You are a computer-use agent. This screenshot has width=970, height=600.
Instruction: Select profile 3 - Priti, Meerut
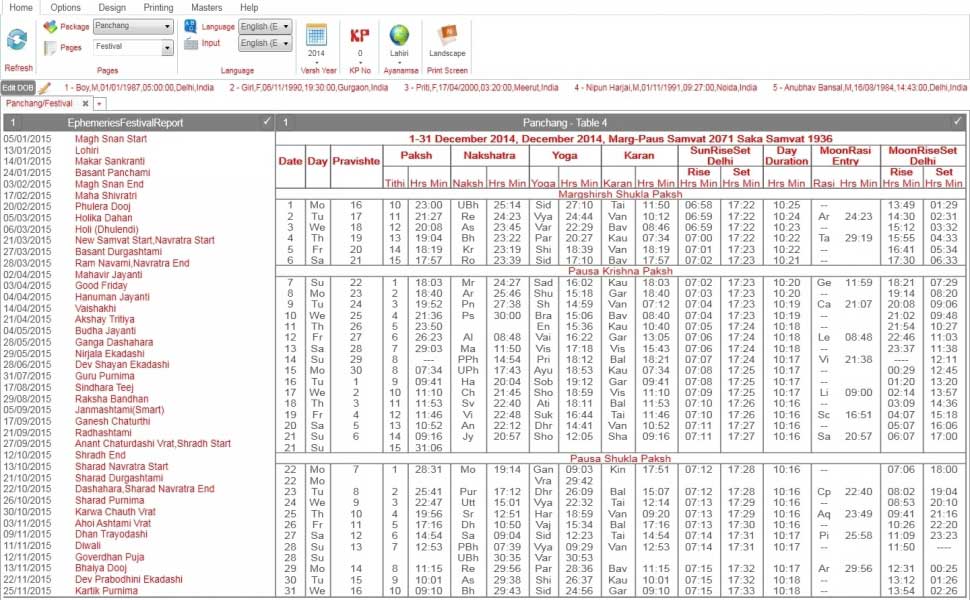(x=481, y=88)
